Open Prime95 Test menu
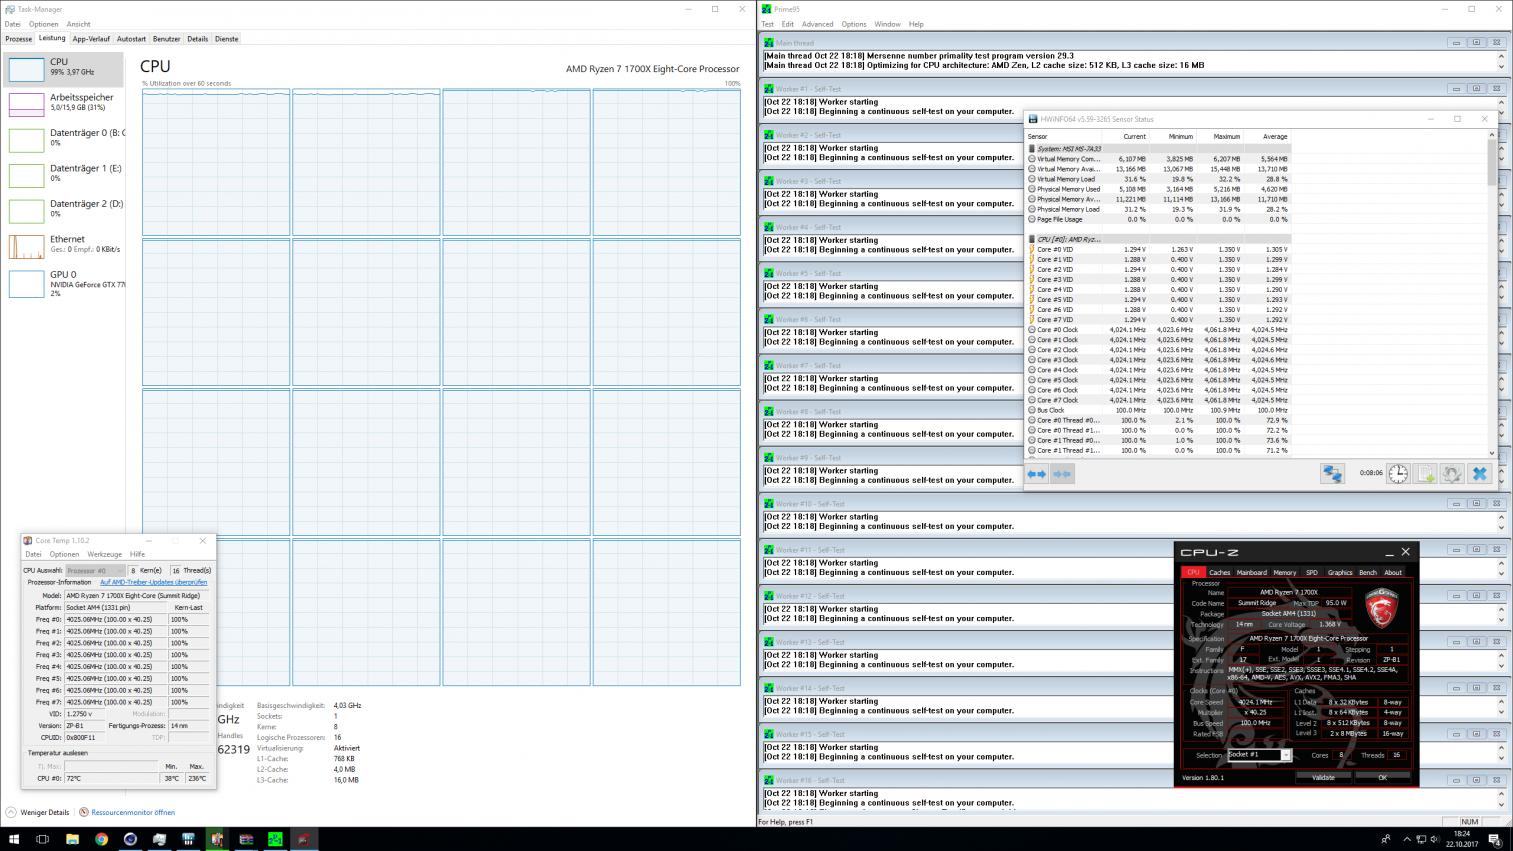The height and width of the screenshot is (851, 1513). pyautogui.click(x=768, y=24)
